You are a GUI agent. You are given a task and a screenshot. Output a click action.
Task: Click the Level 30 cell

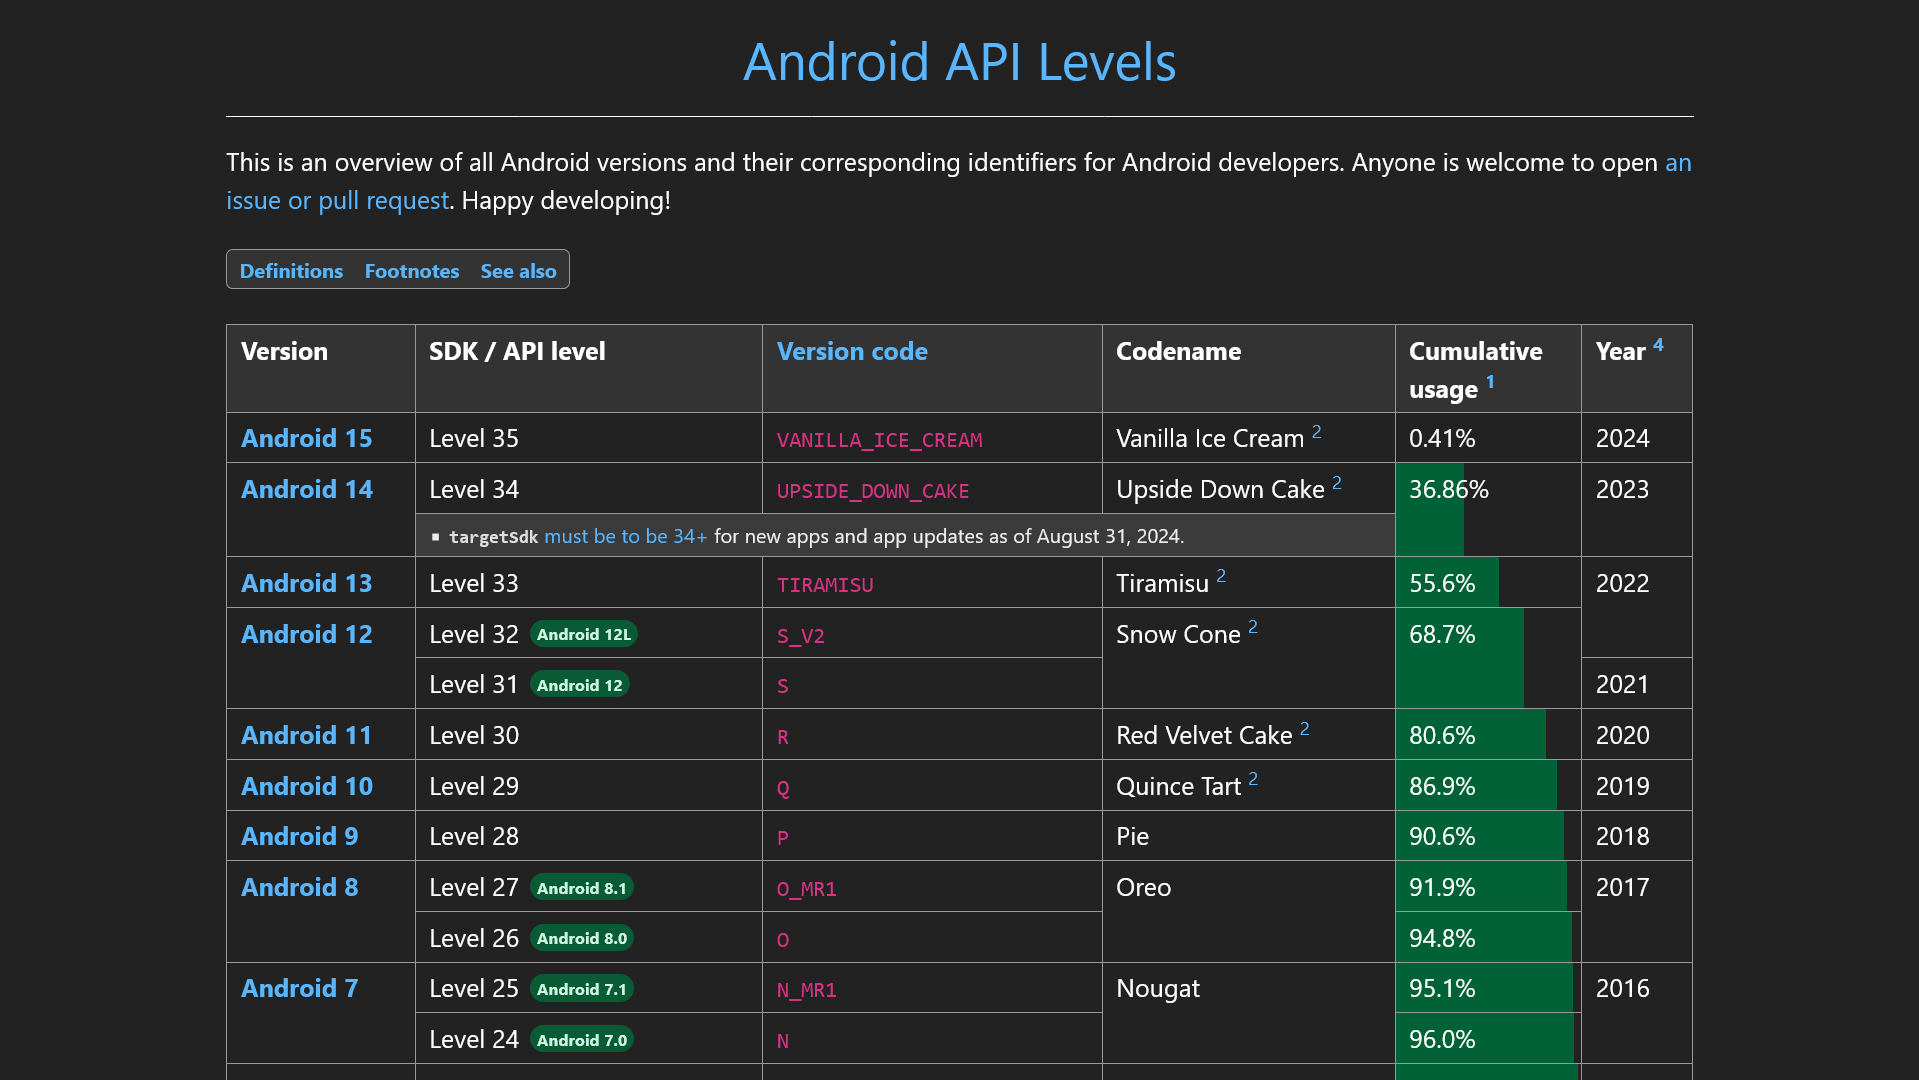(x=589, y=735)
